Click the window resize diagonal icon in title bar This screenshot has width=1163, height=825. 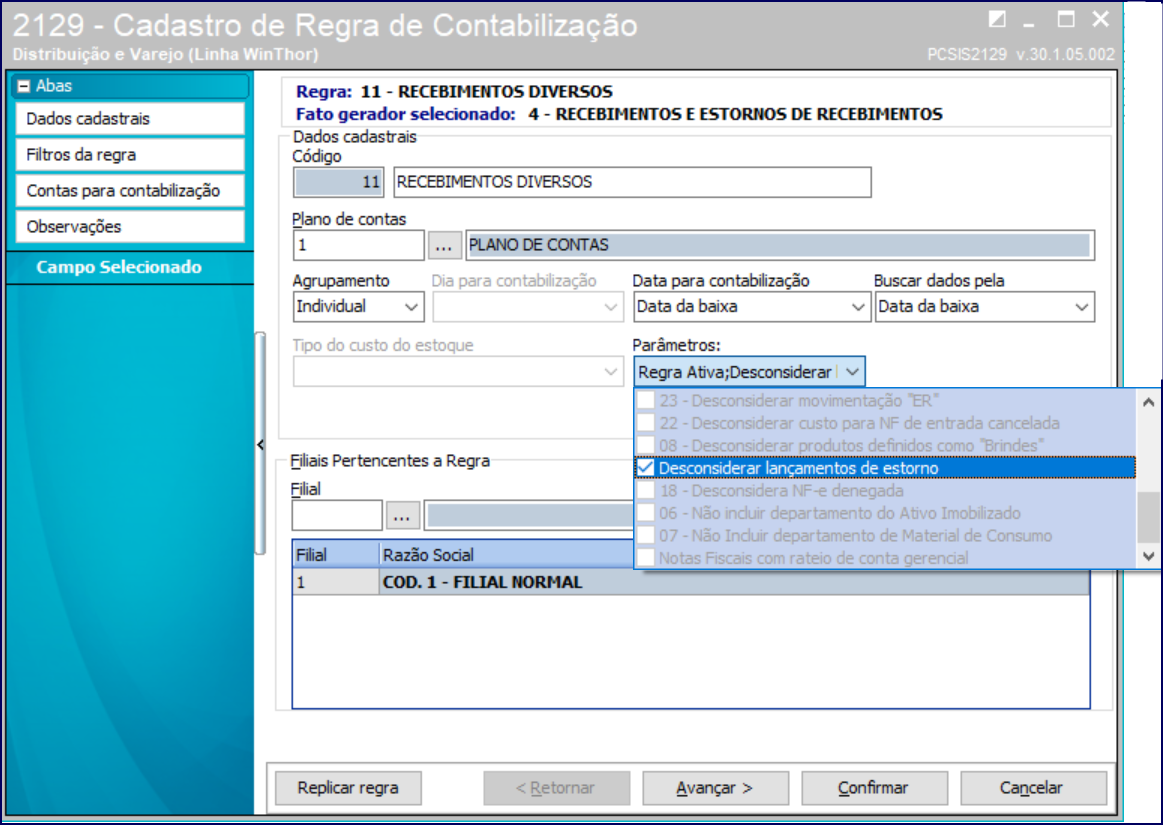(x=998, y=19)
